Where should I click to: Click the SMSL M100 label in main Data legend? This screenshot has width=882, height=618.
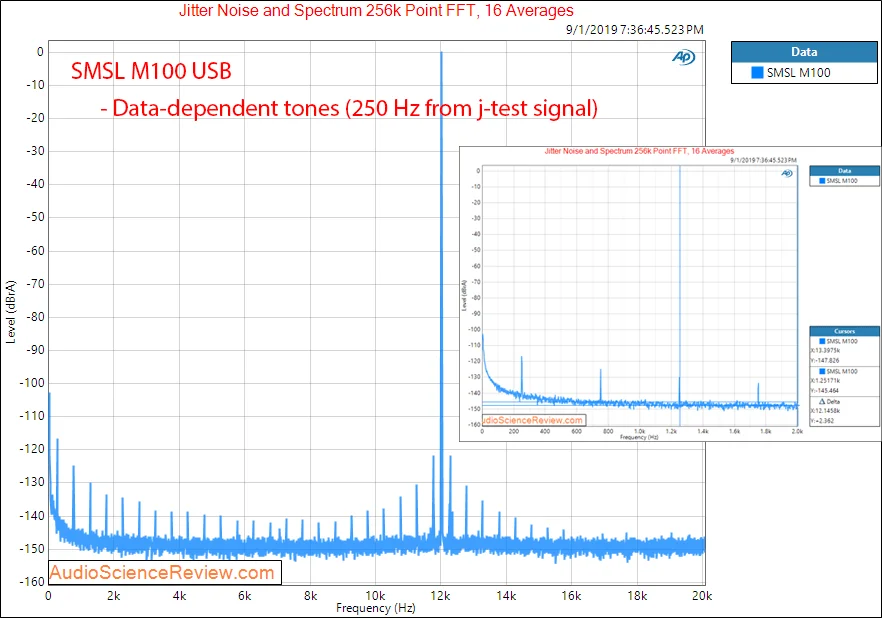tap(798, 73)
